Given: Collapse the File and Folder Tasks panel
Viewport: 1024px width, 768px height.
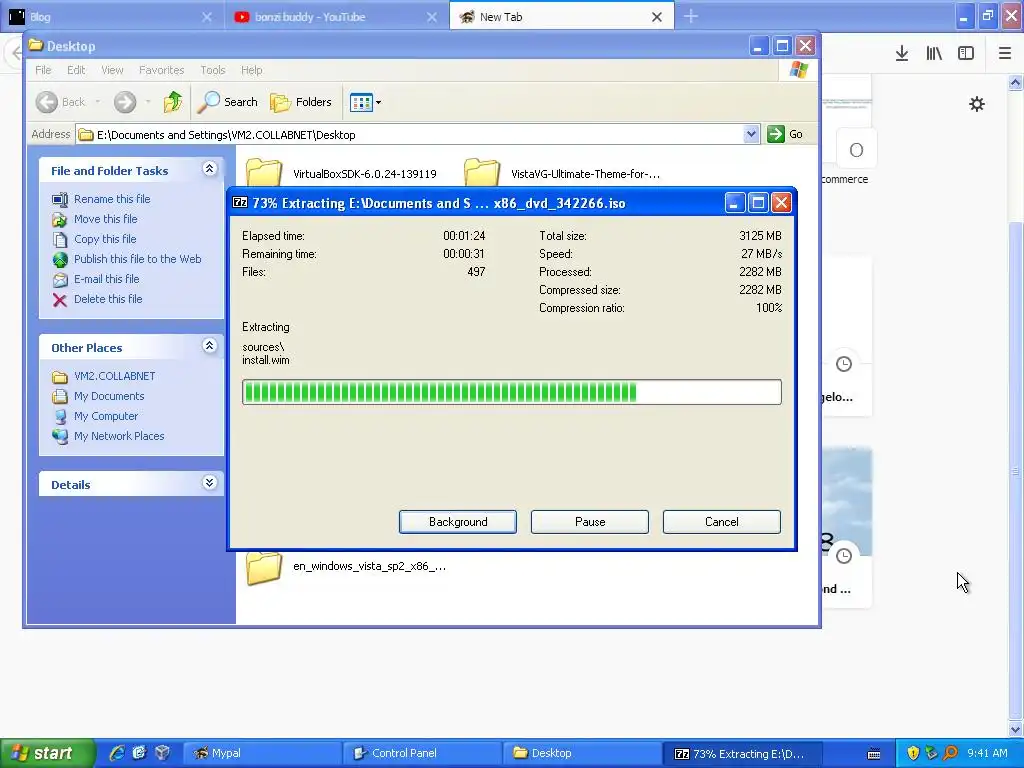Looking at the screenshot, I should pyautogui.click(x=209, y=169).
